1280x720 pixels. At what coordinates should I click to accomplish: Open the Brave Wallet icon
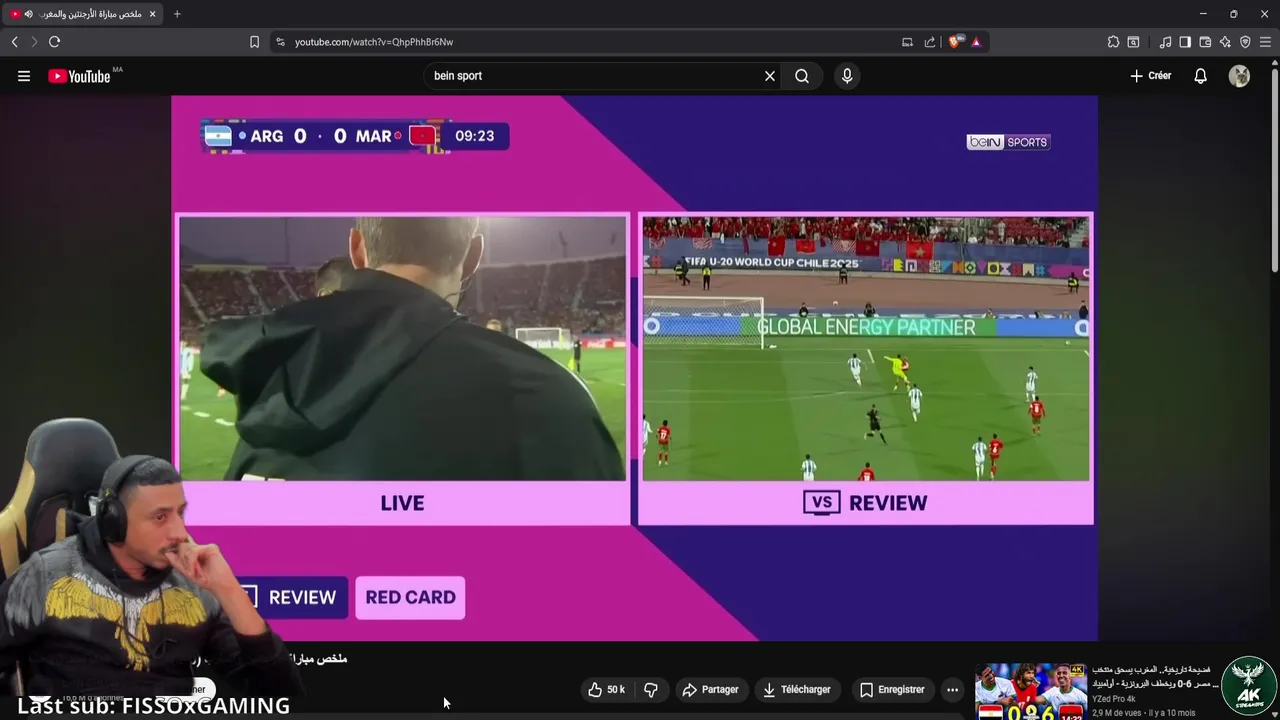(1205, 42)
